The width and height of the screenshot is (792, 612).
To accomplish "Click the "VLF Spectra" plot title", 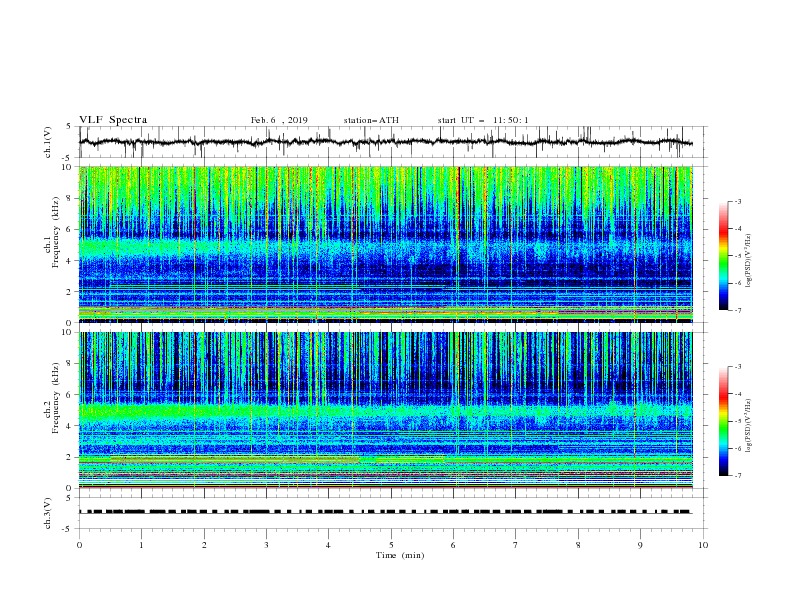I will [113, 120].
